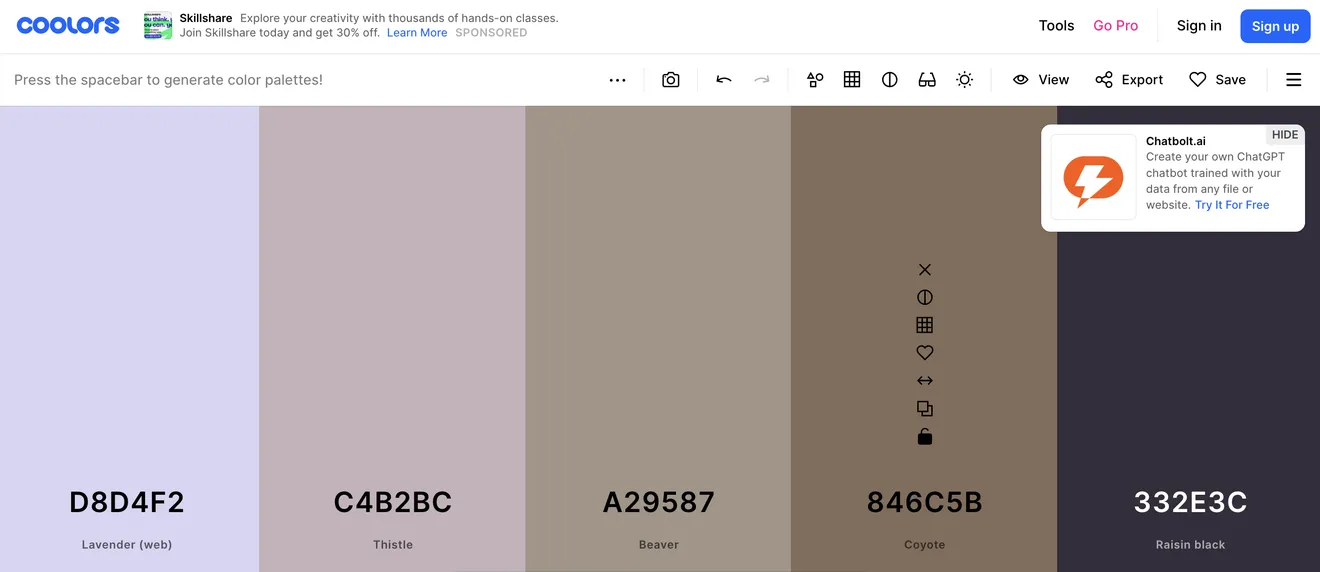
Task: Click the D8D4F2 hex code
Action: [x=127, y=502]
